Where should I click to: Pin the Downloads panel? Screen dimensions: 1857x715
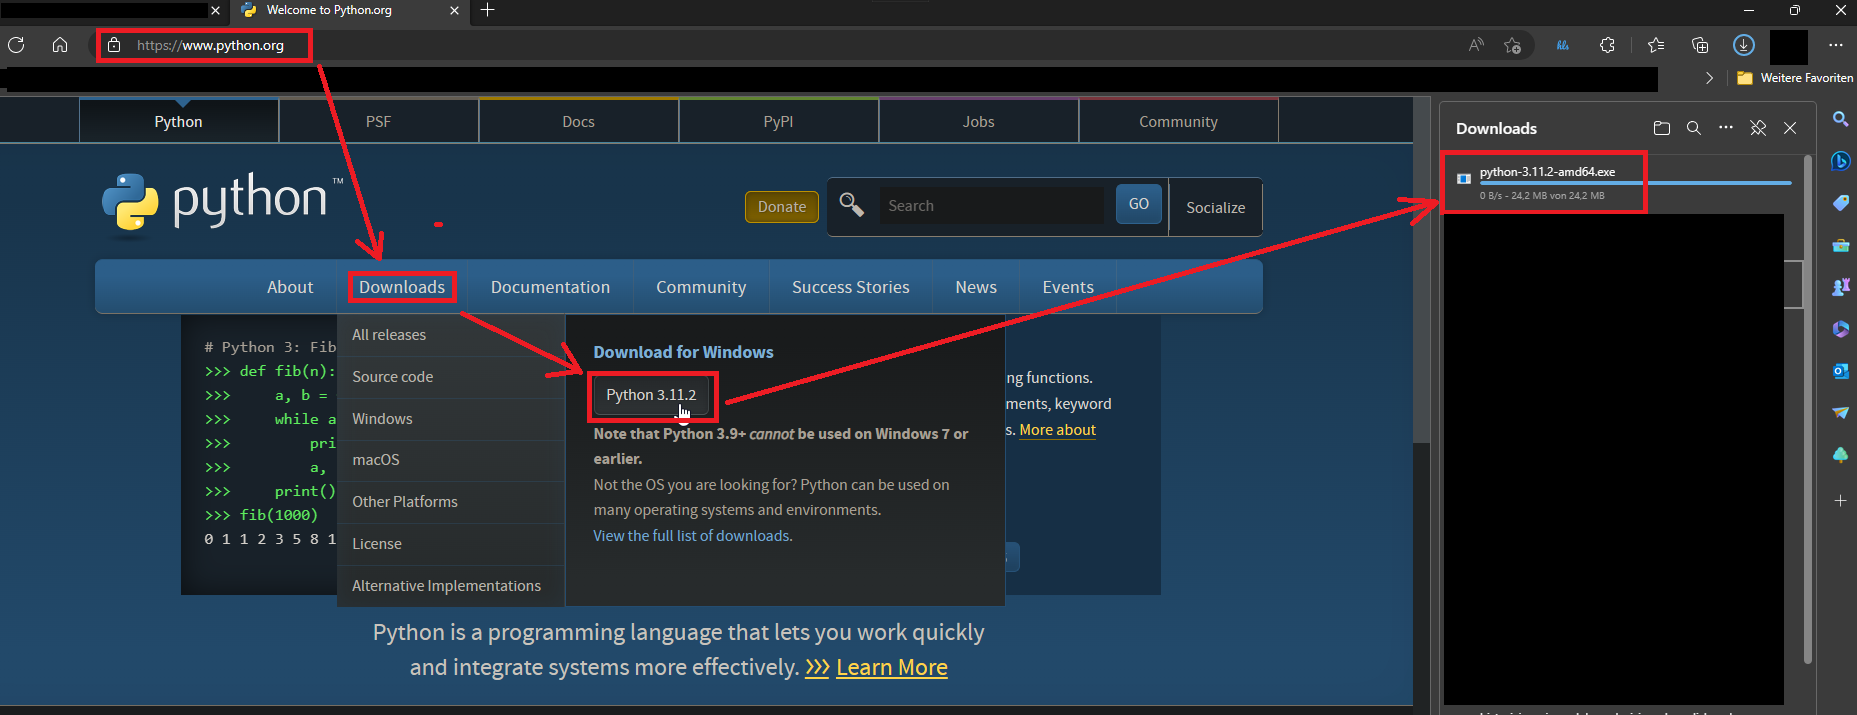coord(1758,128)
